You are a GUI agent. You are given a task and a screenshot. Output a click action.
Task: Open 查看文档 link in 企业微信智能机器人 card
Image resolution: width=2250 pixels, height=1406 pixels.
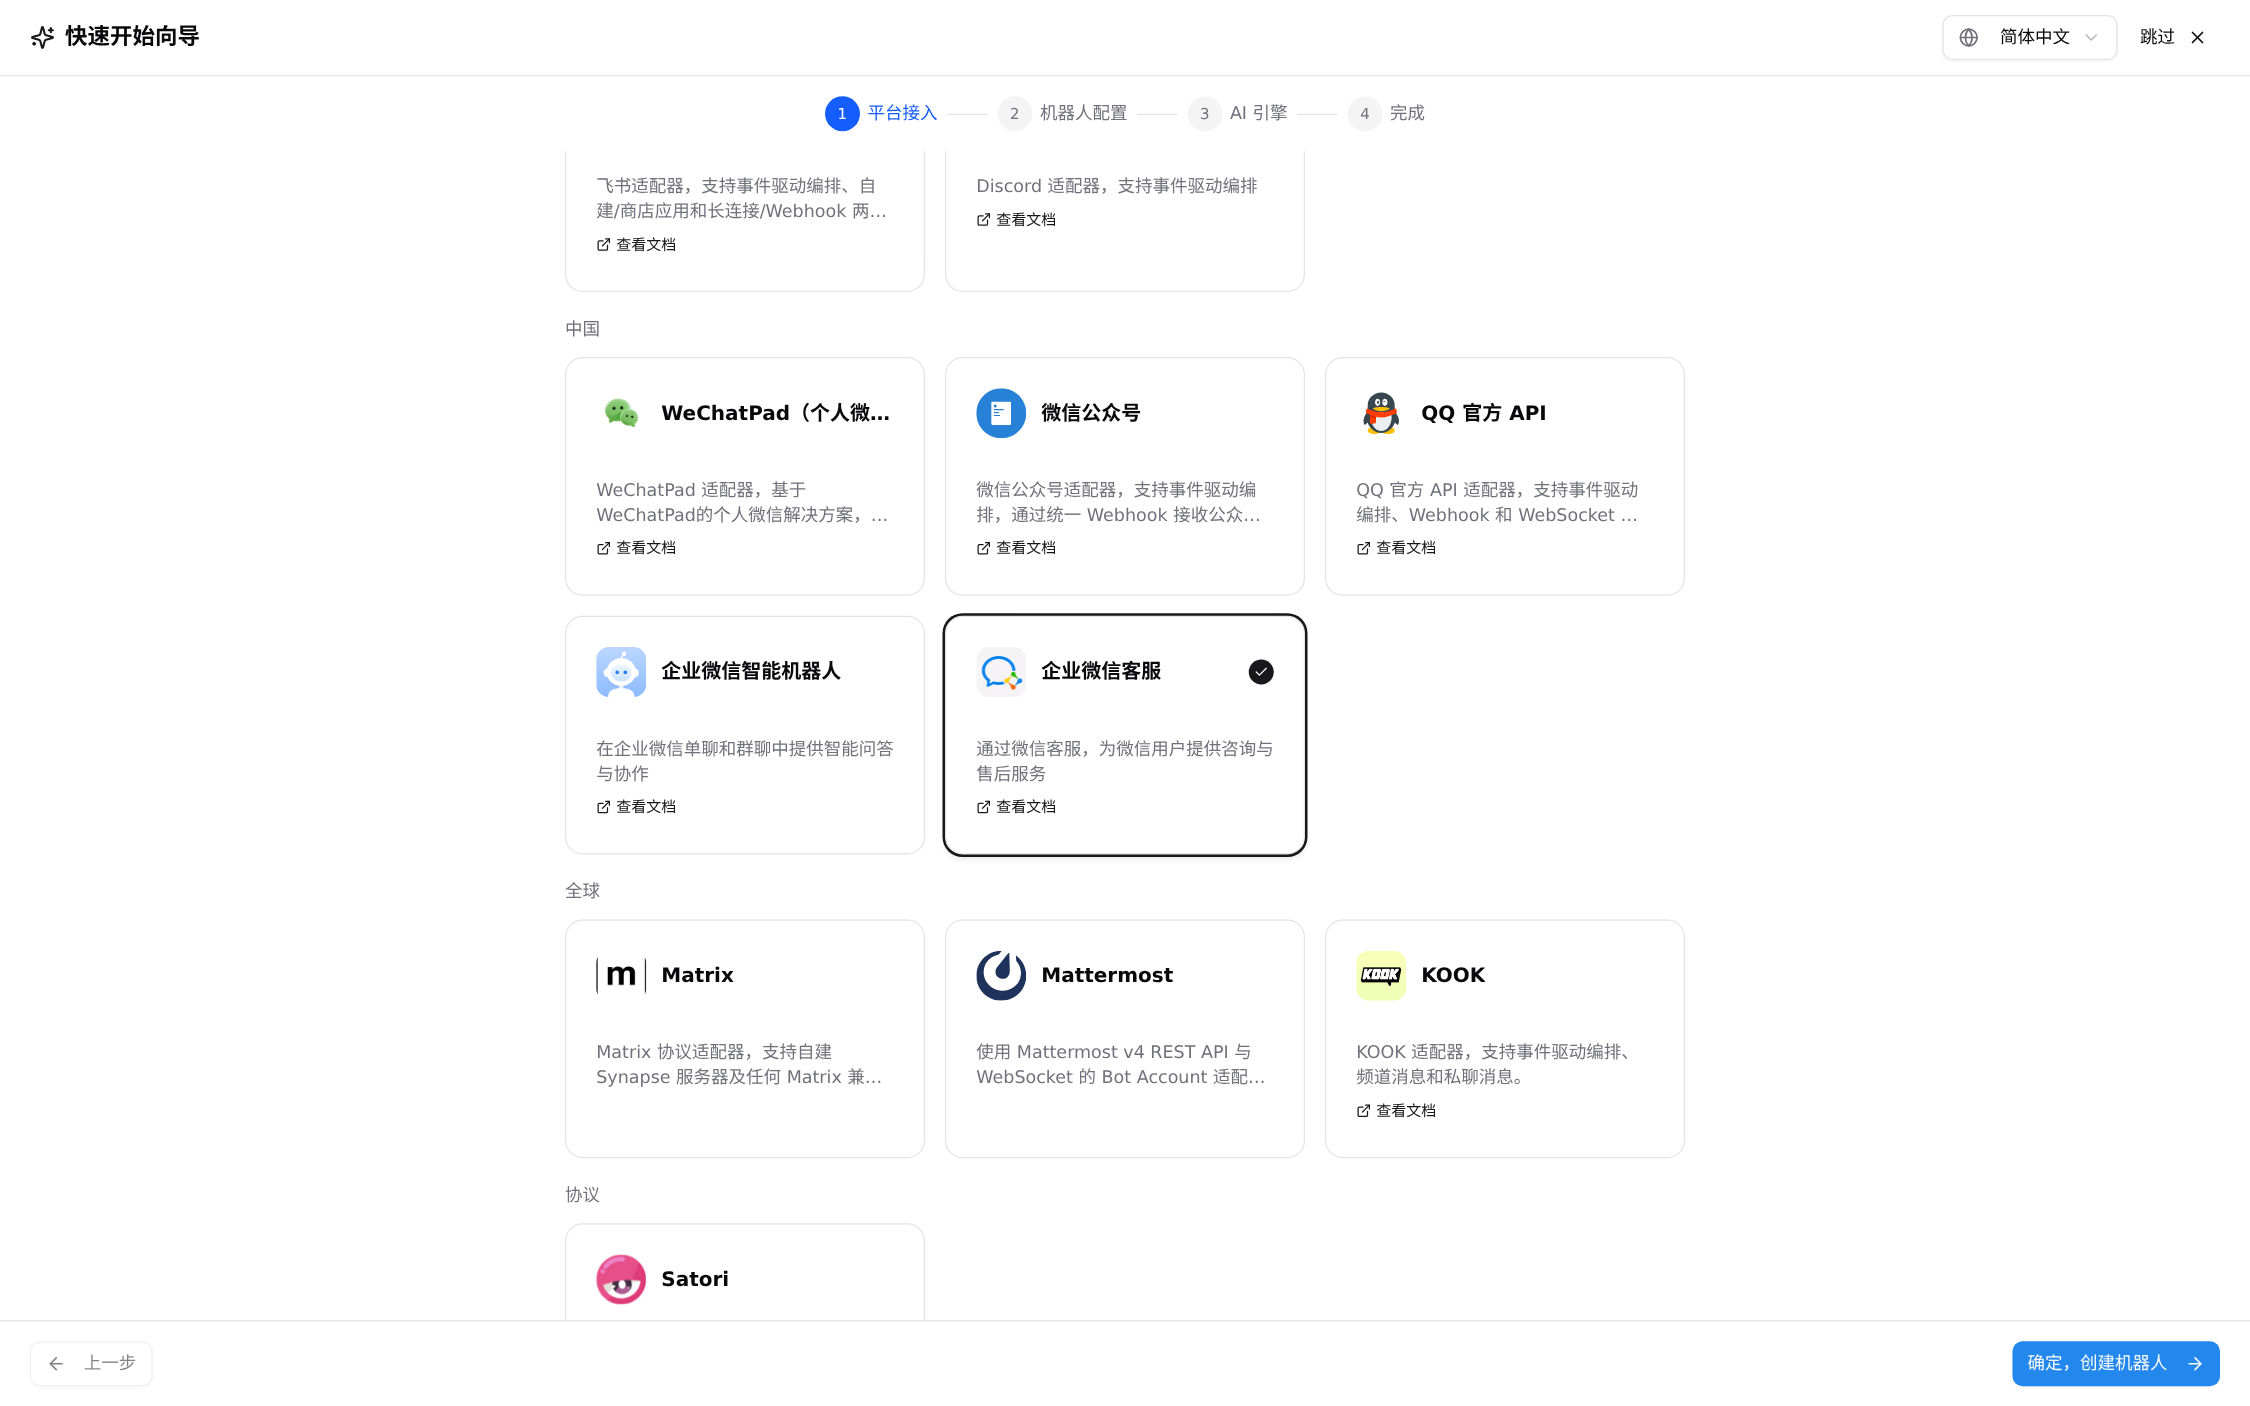point(636,807)
